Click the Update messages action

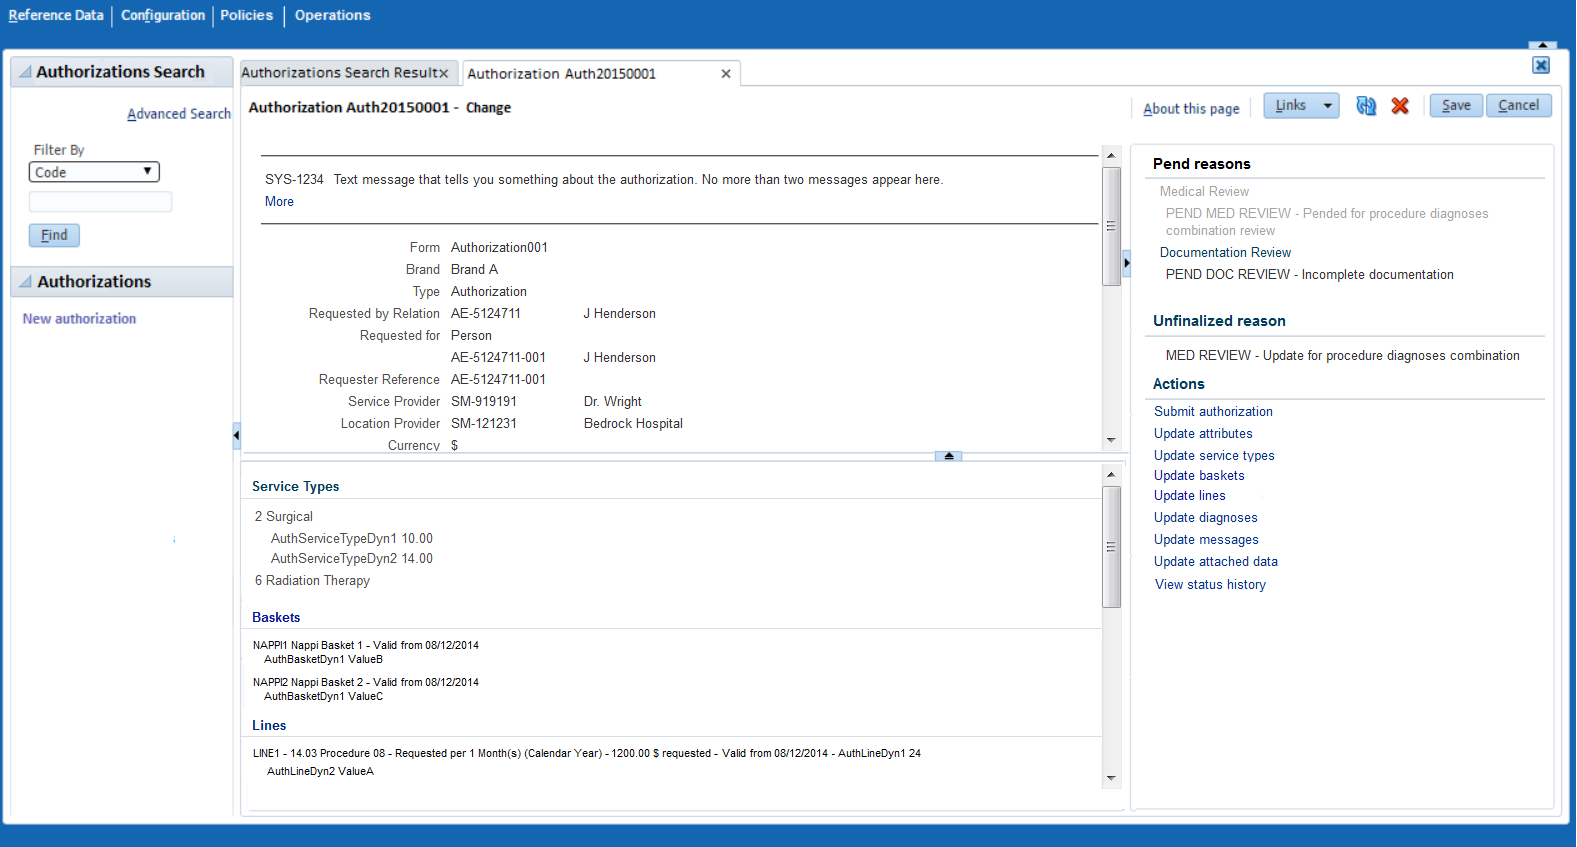click(1206, 540)
